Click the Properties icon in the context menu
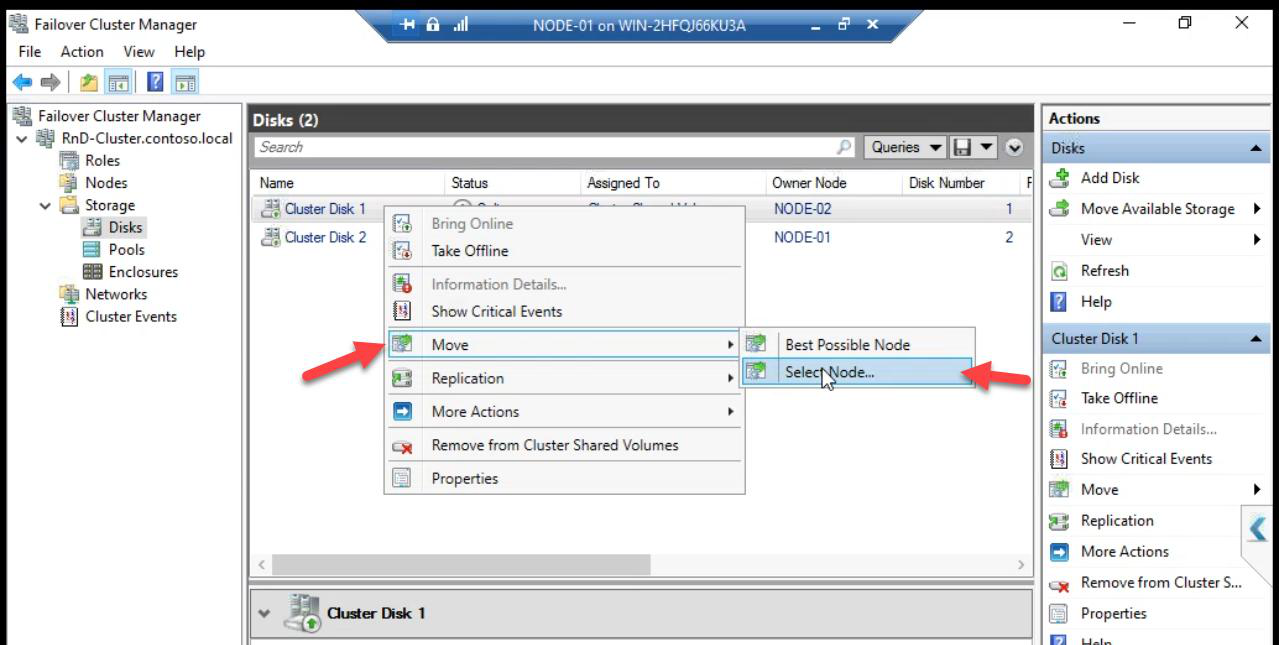This screenshot has height=645, width=1279. 402,478
